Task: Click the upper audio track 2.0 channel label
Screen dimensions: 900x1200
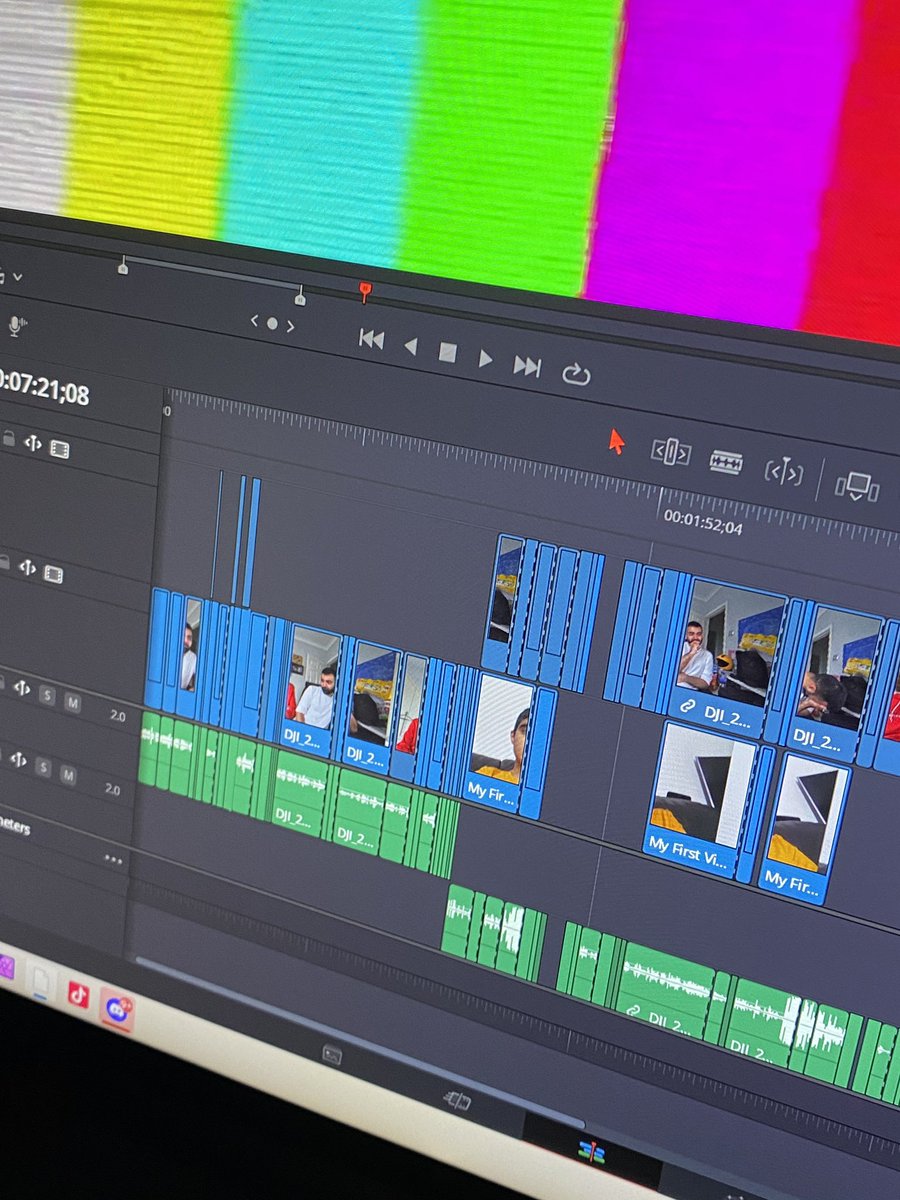Action: 117,717
